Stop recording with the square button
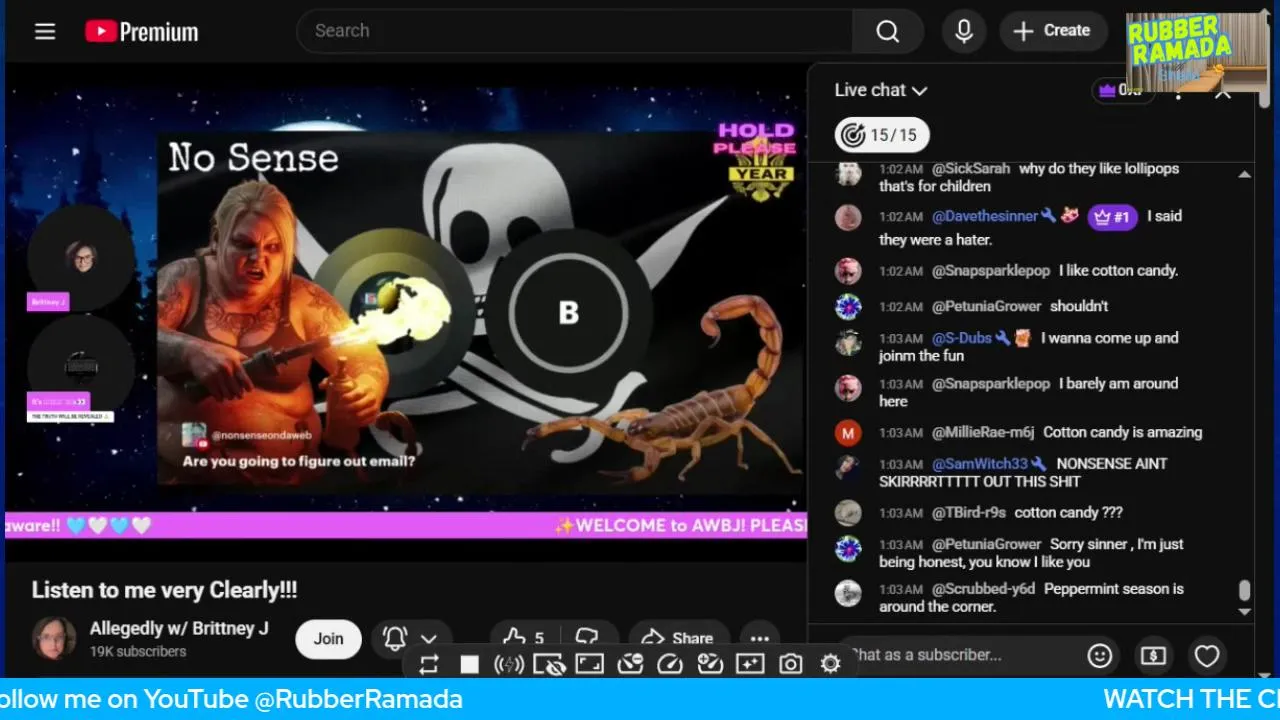 (470, 664)
